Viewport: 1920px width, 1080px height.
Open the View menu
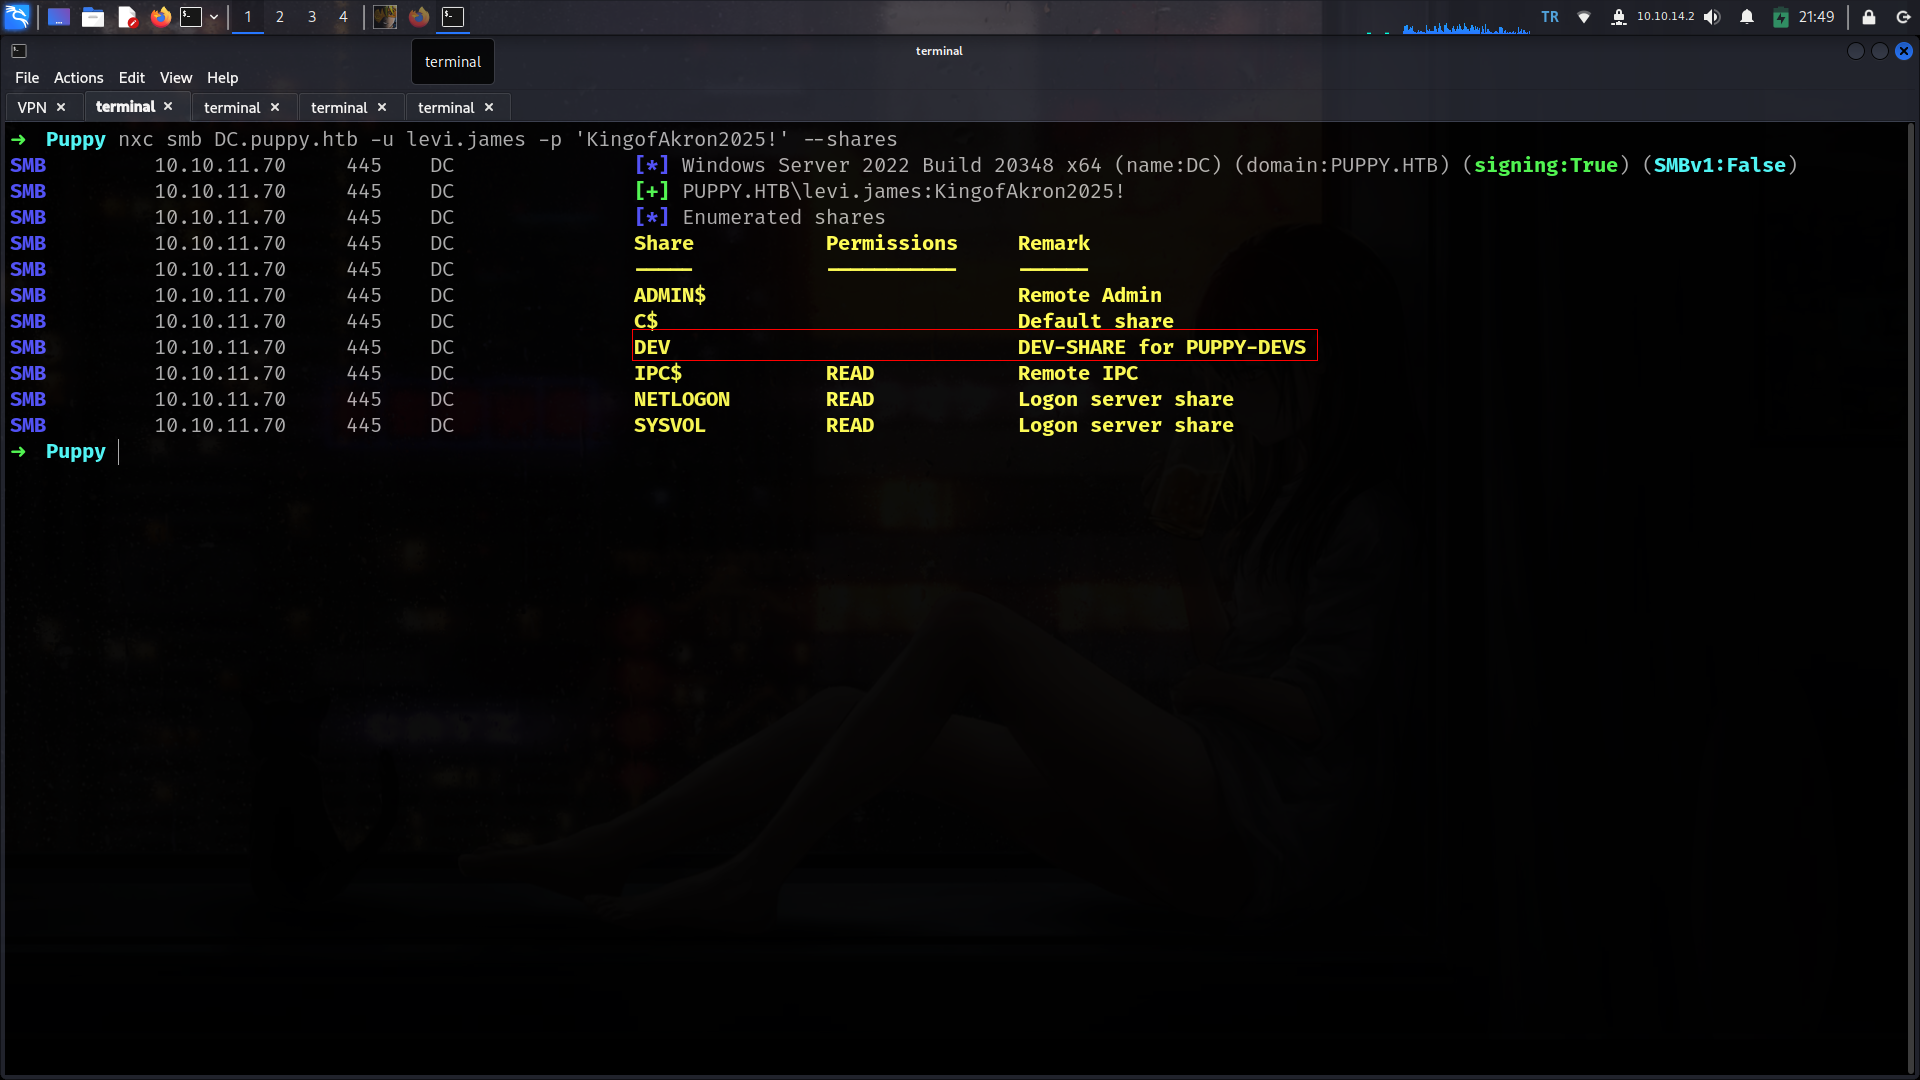point(175,78)
